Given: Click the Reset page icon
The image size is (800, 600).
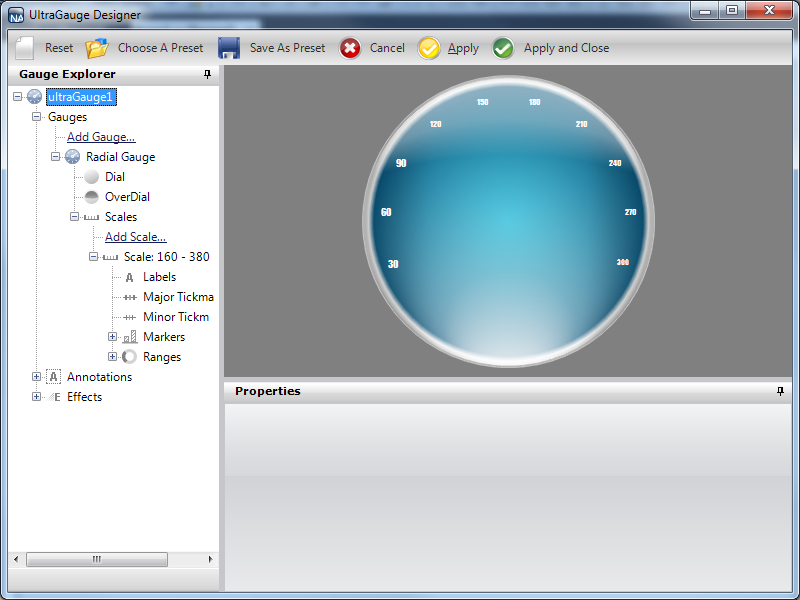Looking at the screenshot, I should click(x=26, y=48).
